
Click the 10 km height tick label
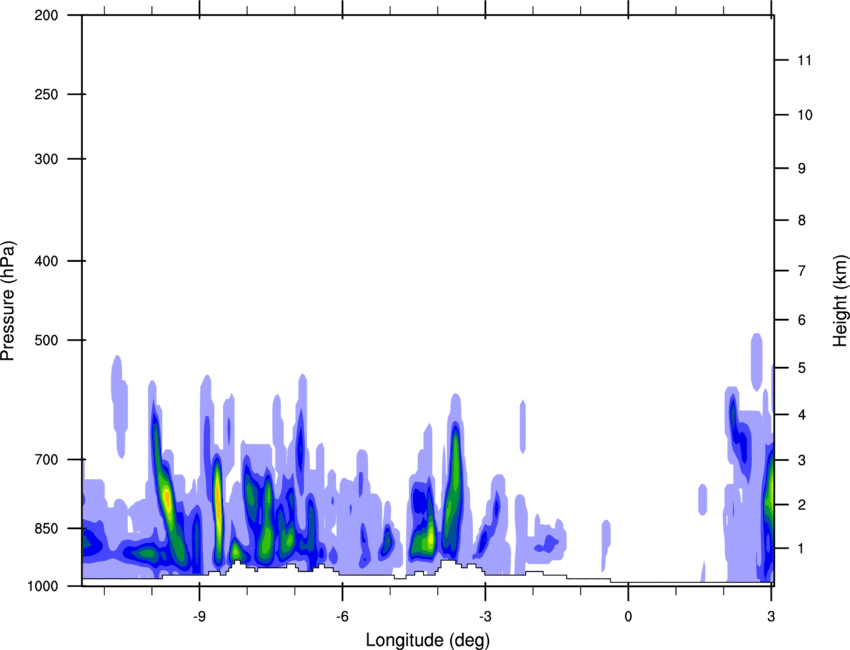pos(805,115)
